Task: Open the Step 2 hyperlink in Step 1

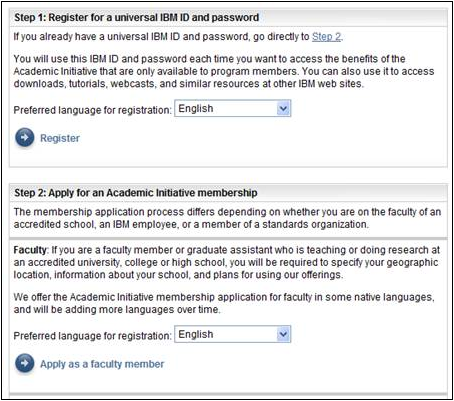Action: point(327,36)
